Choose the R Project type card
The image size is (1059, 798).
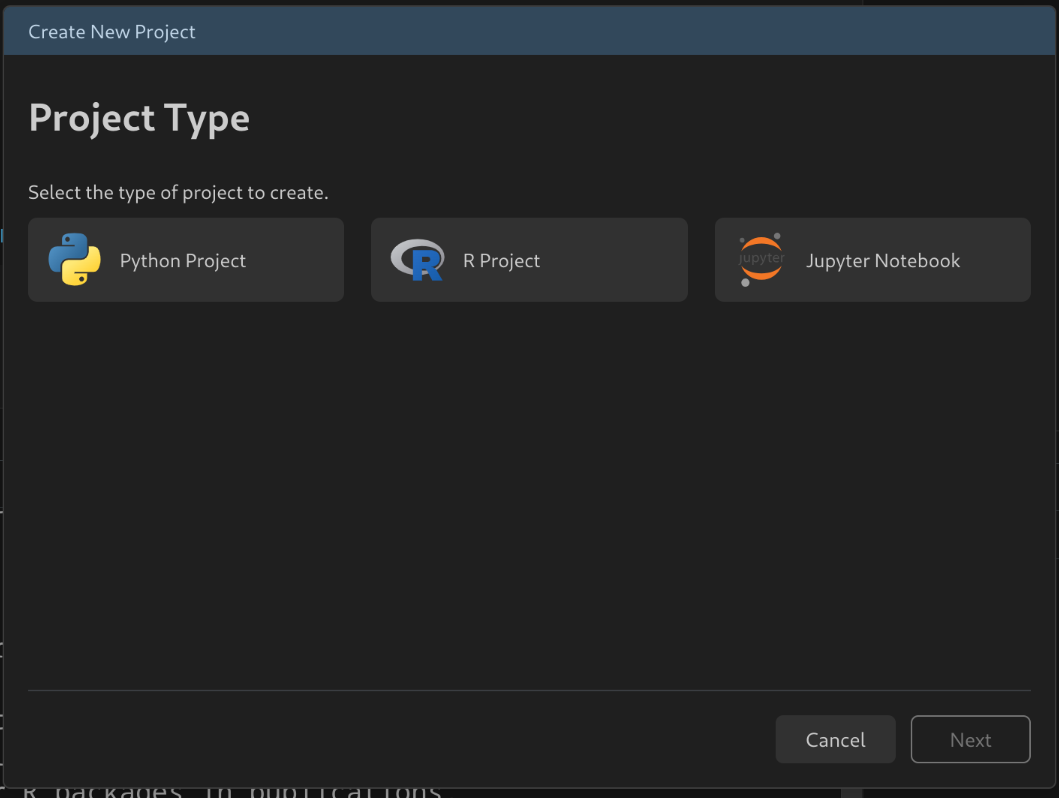tap(529, 260)
